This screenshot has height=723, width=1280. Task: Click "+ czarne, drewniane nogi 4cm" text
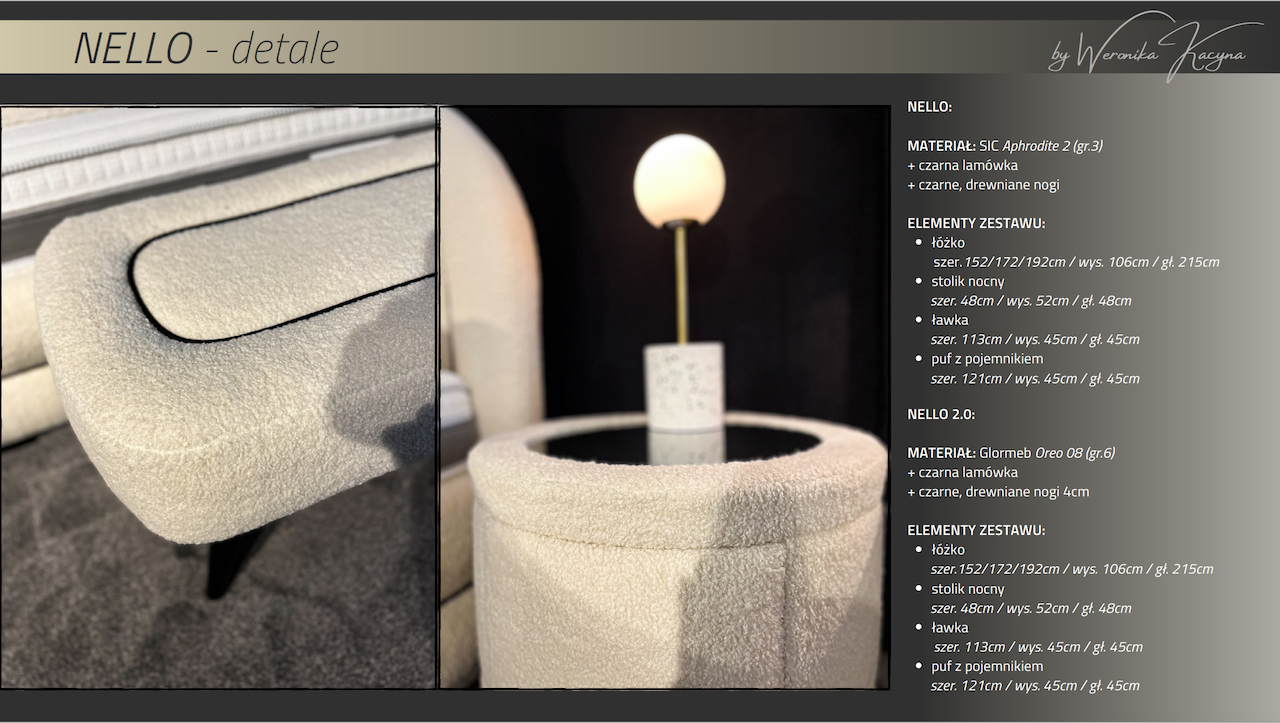point(998,492)
